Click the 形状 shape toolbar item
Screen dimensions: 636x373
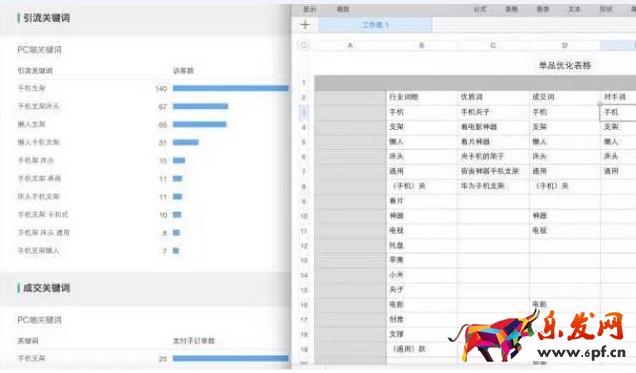click(x=606, y=9)
